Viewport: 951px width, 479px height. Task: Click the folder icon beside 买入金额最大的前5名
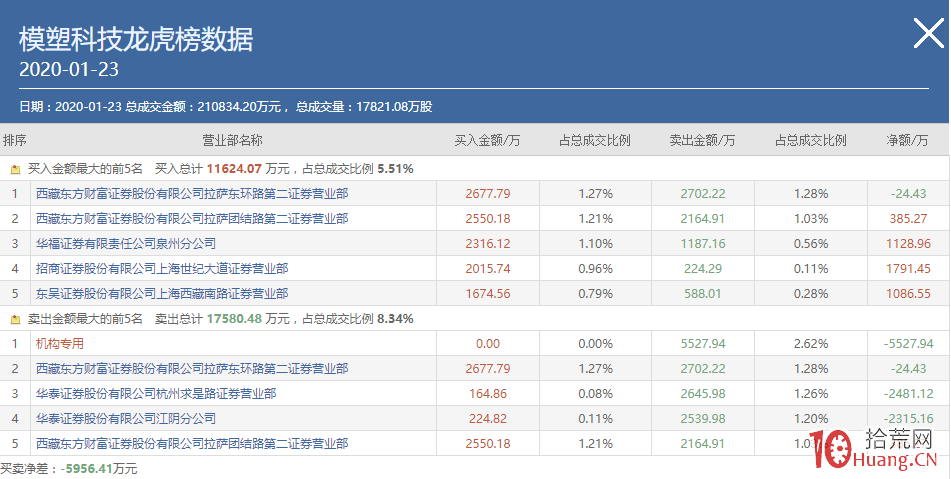pos(15,169)
